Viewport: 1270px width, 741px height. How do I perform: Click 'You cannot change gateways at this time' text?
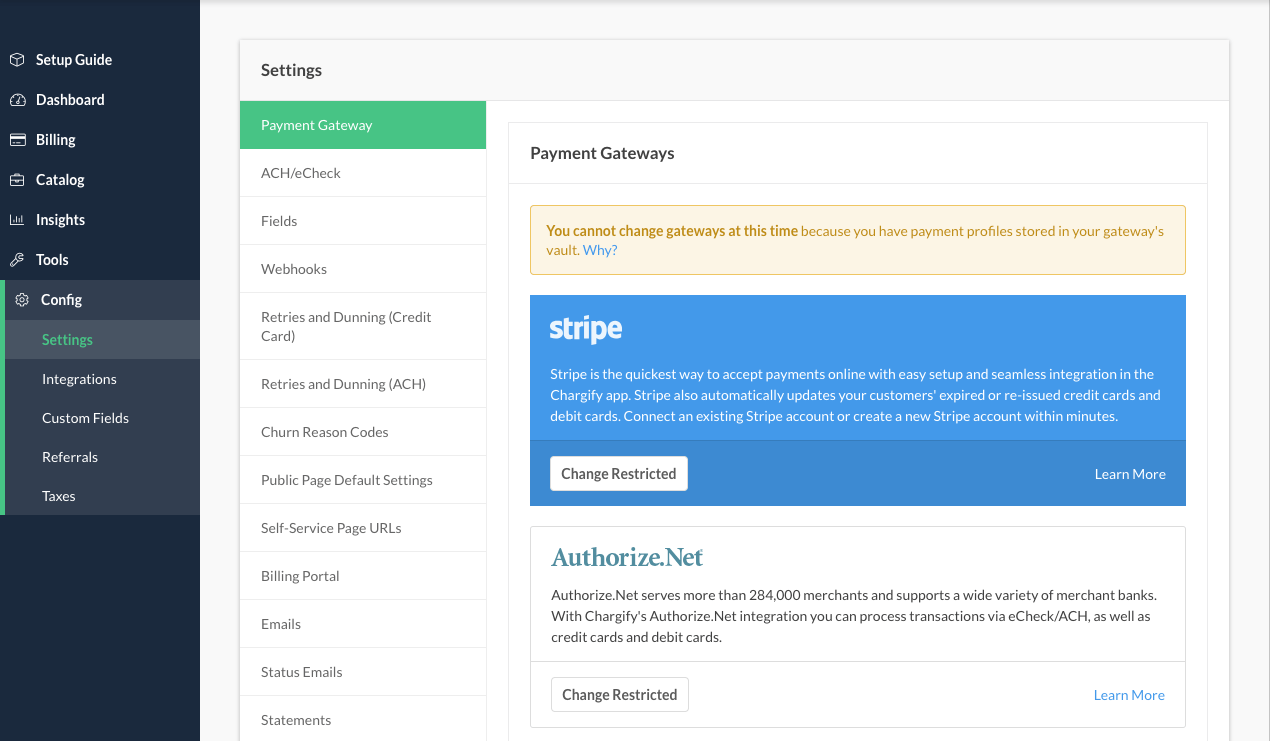tap(672, 231)
